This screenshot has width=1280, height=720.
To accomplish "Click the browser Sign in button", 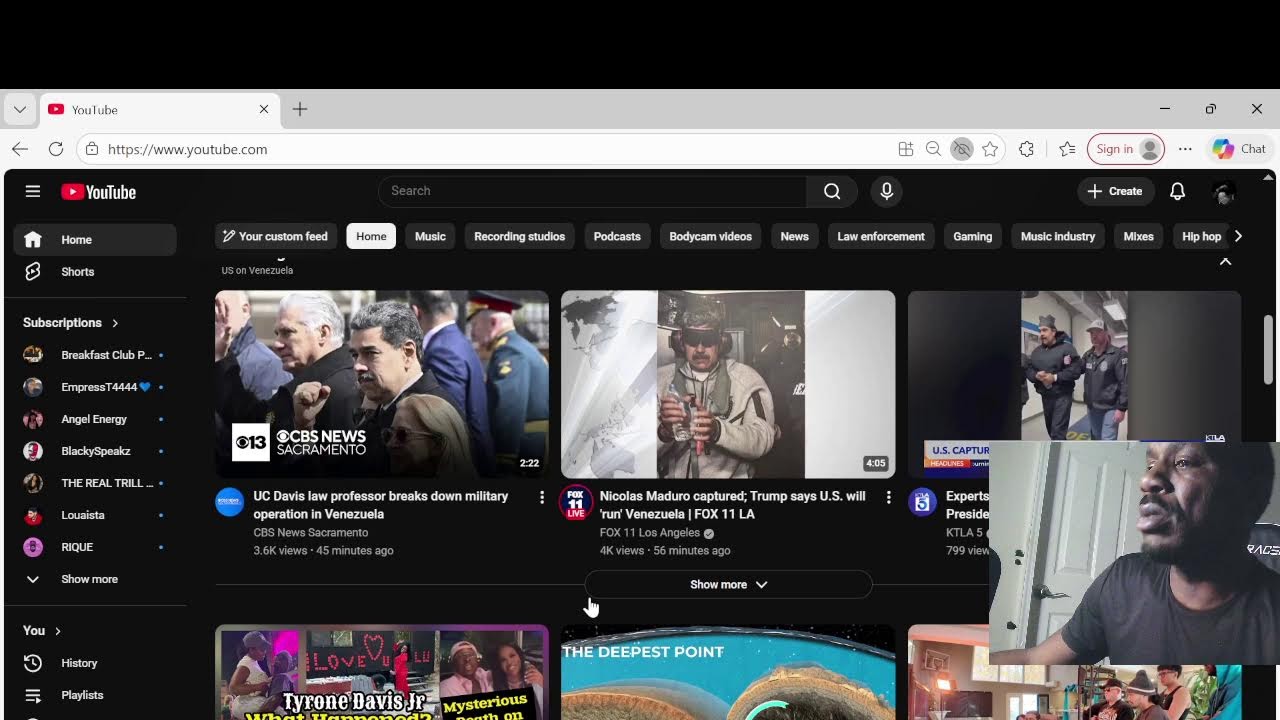I will point(1126,149).
